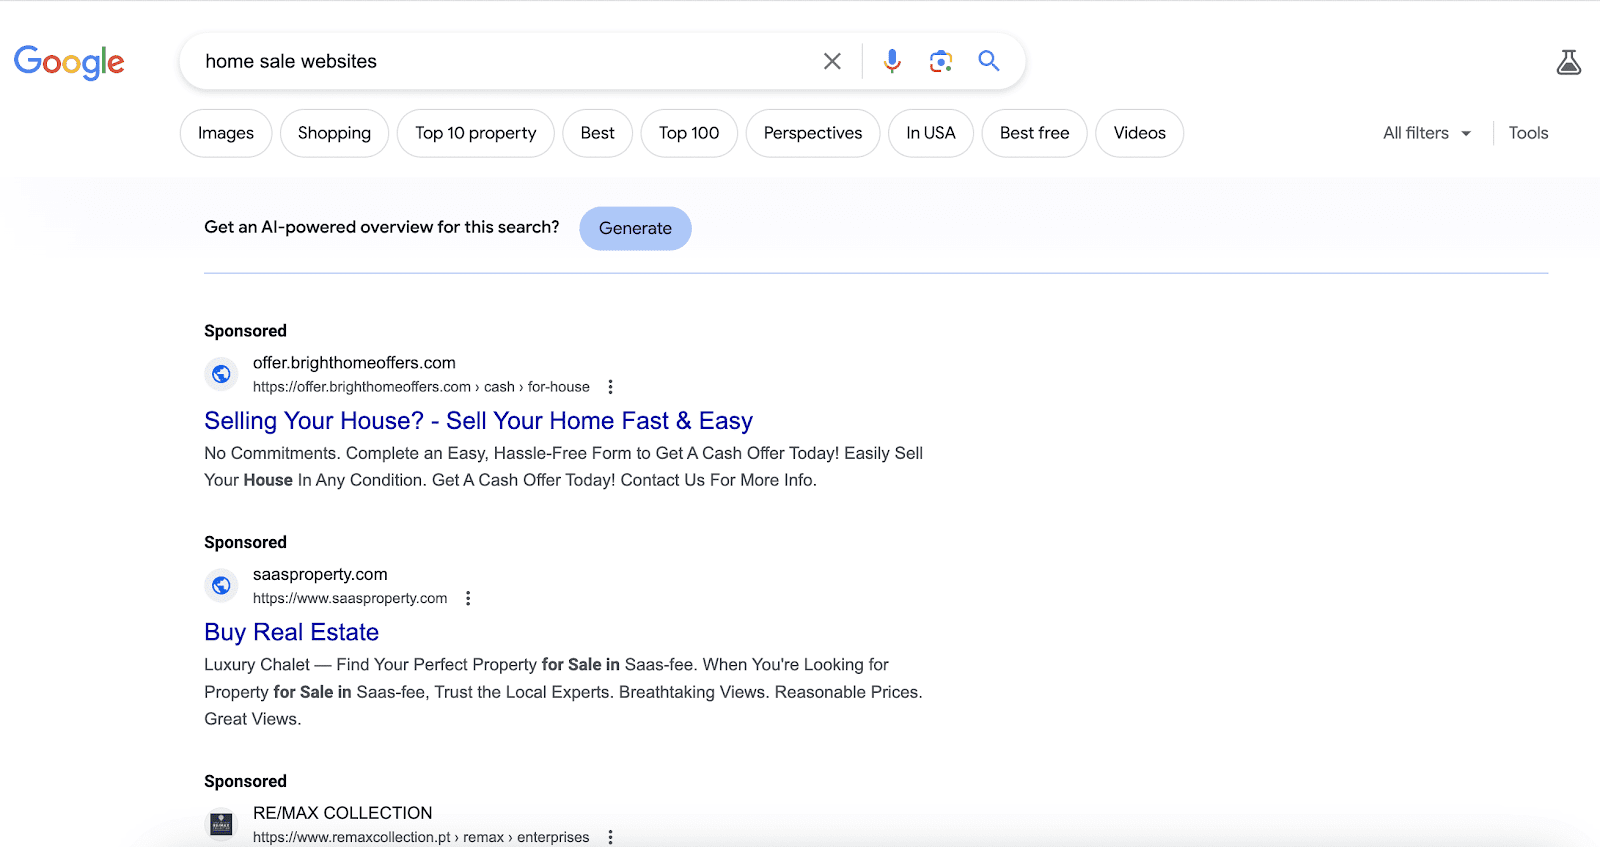Click the Google logo
The width and height of the screenshot is (1600, 847).
pos(69,62)
